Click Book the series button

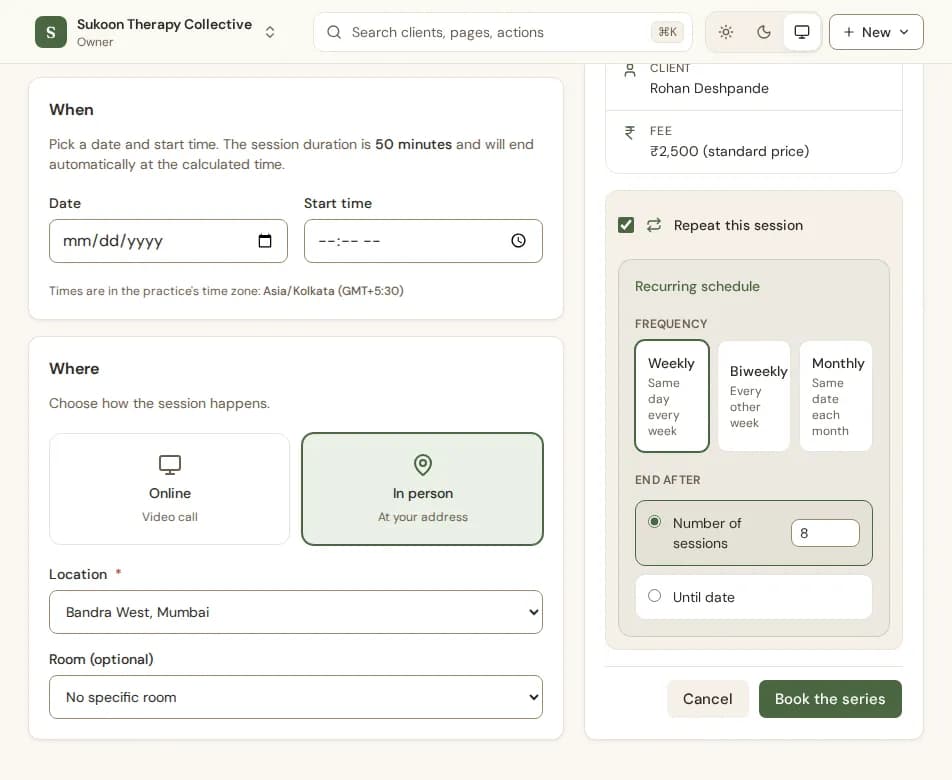[830, 699]
